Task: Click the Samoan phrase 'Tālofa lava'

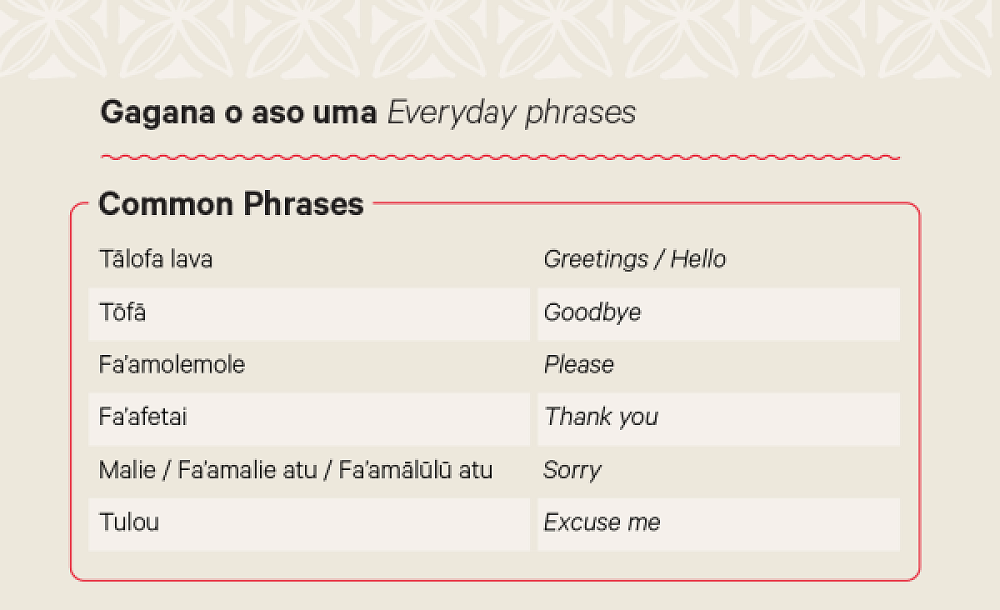Action: coord(156,260)
